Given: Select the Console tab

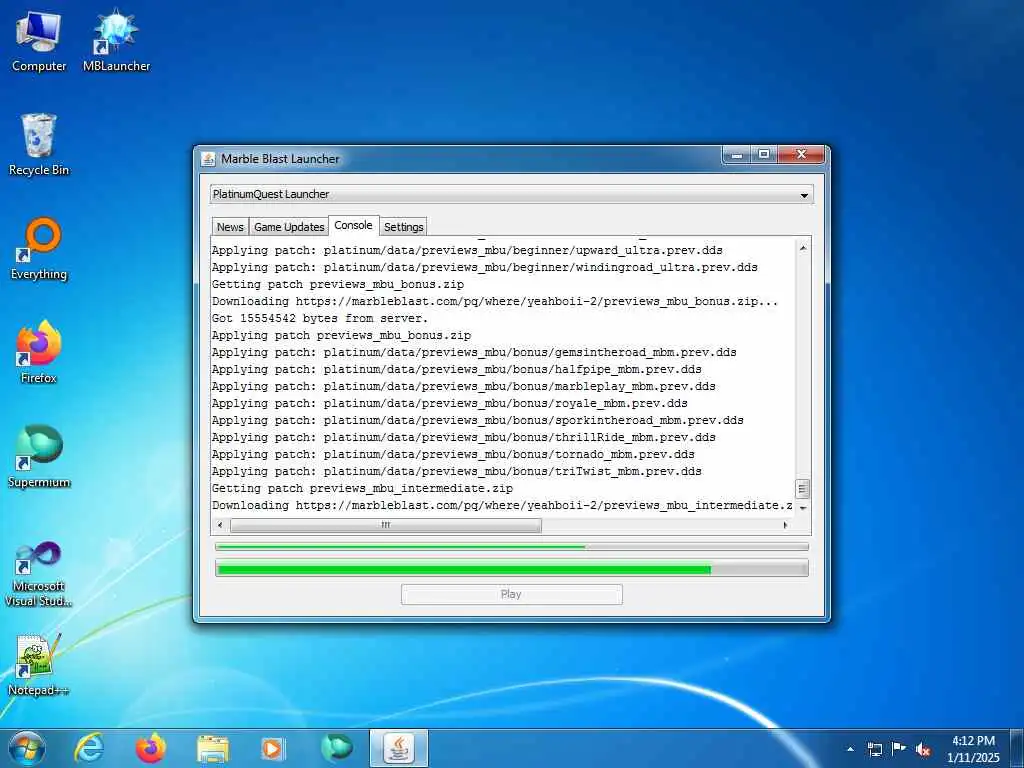Looking at the screenshot, I should [353, 225].
